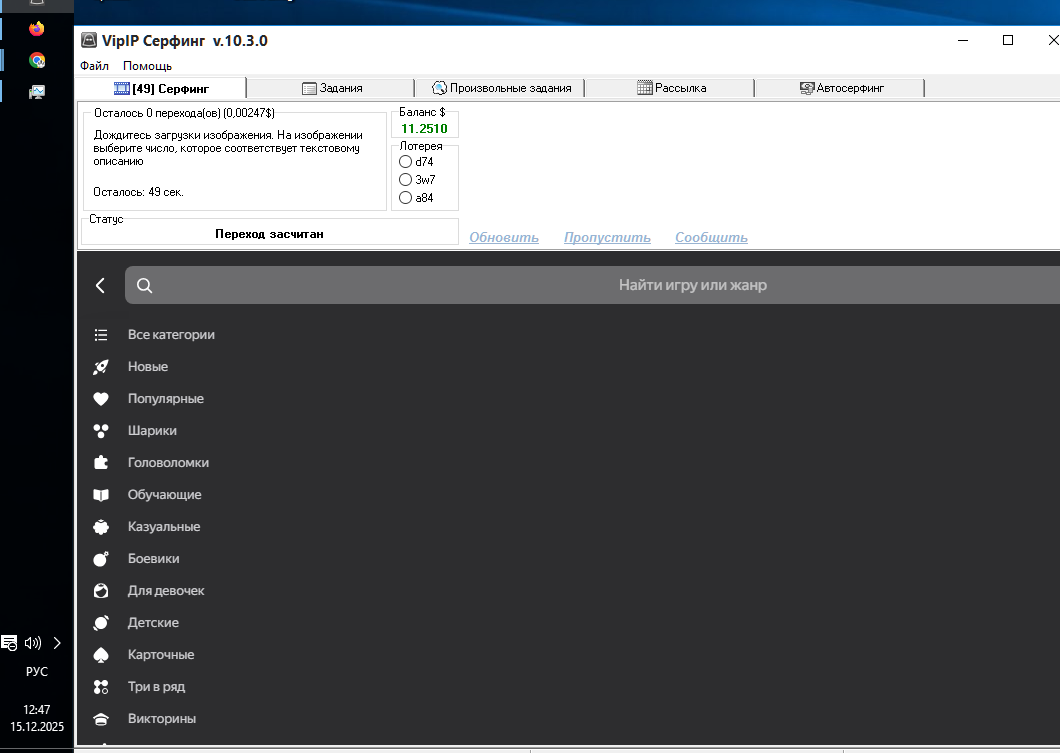Screen dimensions: 1060x753
Task: Open the Все категории list
Action: point(171,335)
